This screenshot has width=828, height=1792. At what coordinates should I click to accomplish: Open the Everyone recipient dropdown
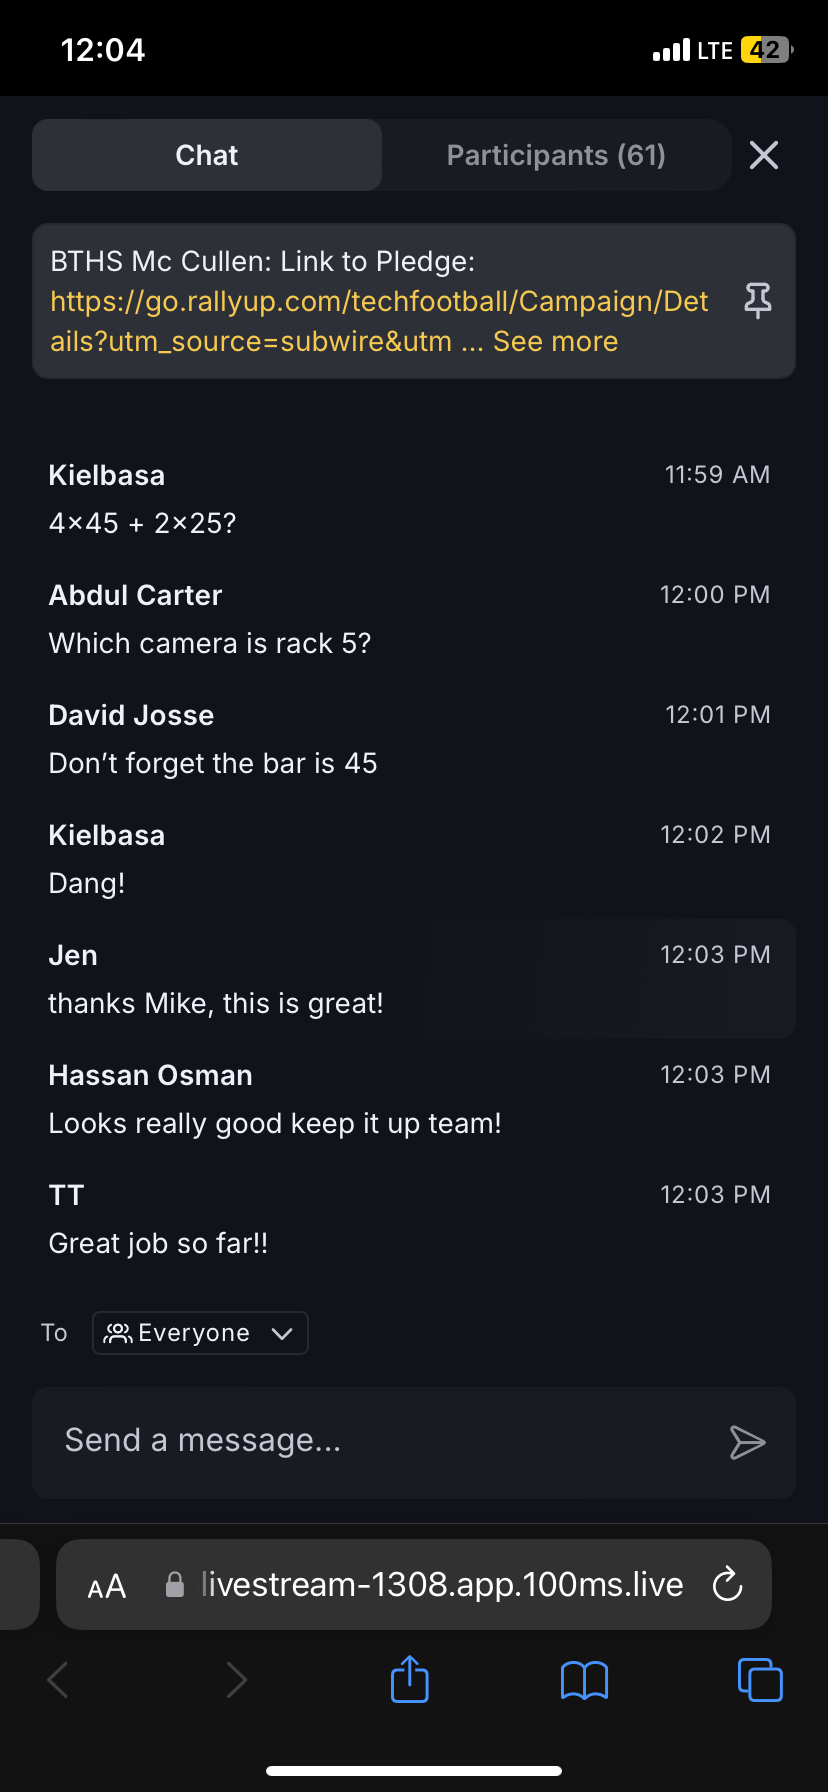click(x=200, y=1333)
